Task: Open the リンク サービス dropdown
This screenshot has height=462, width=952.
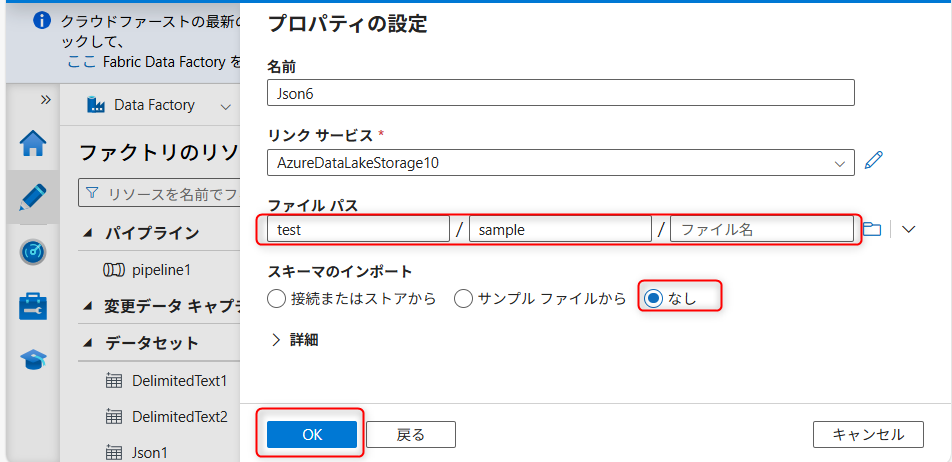Action: 560,163
